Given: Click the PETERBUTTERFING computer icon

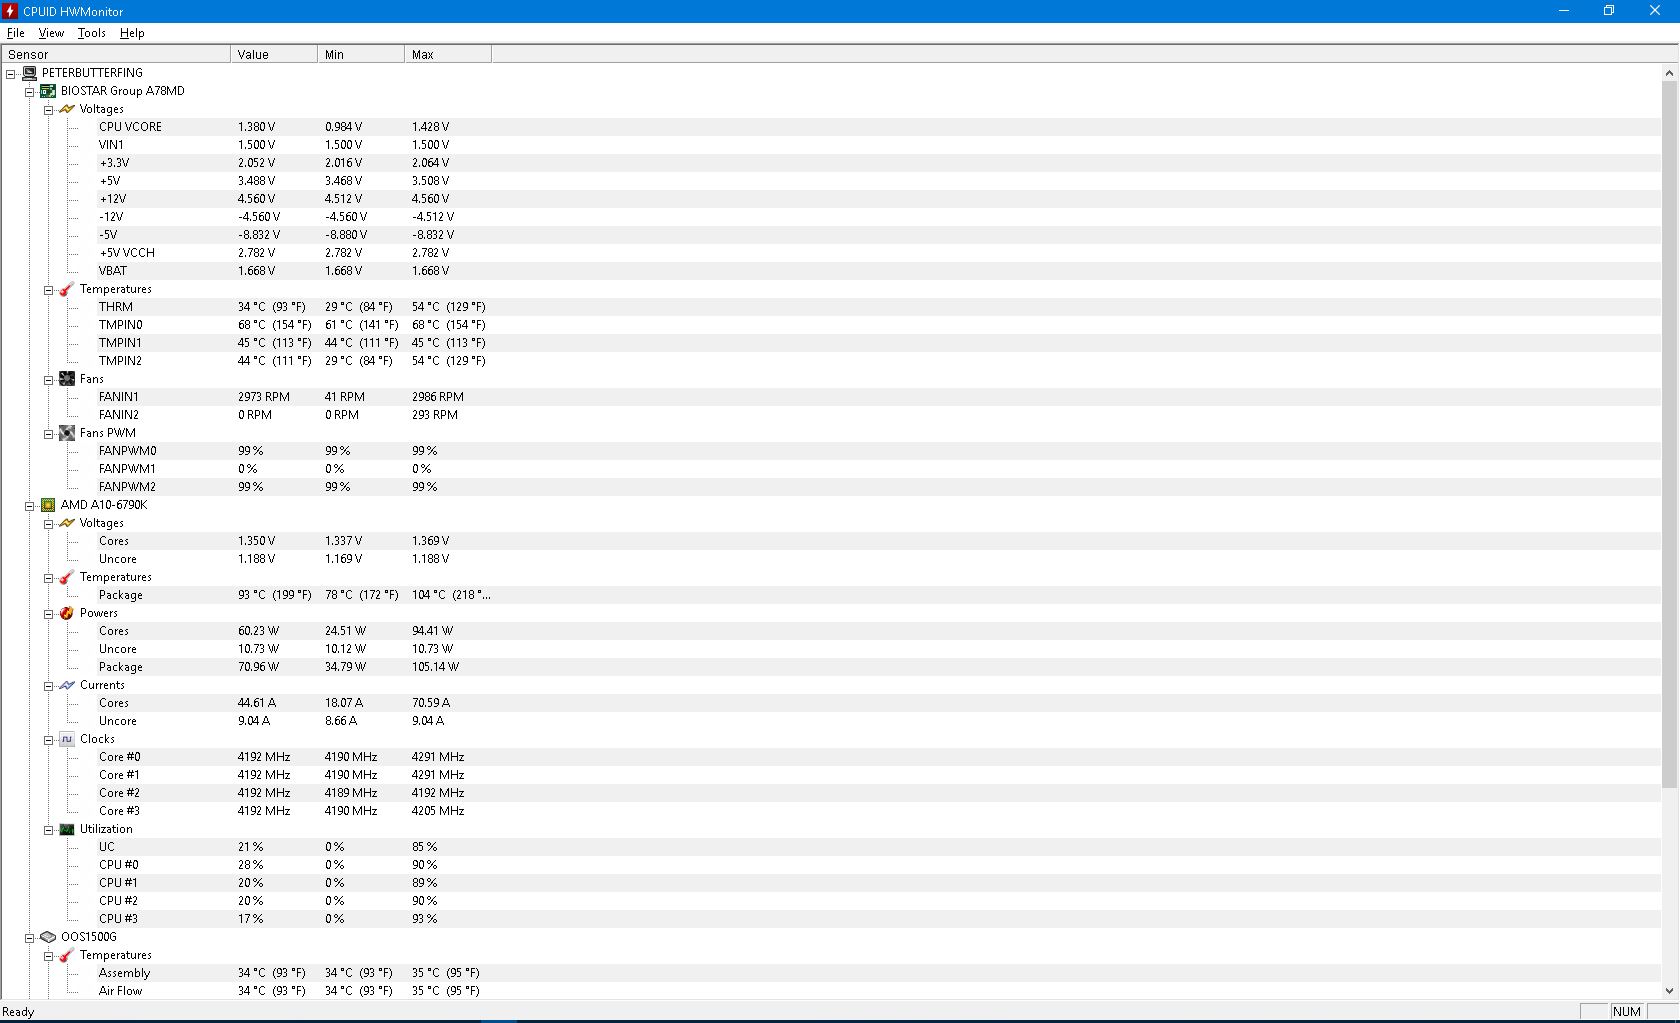Looking at the screenshot, I should (29, 73).
